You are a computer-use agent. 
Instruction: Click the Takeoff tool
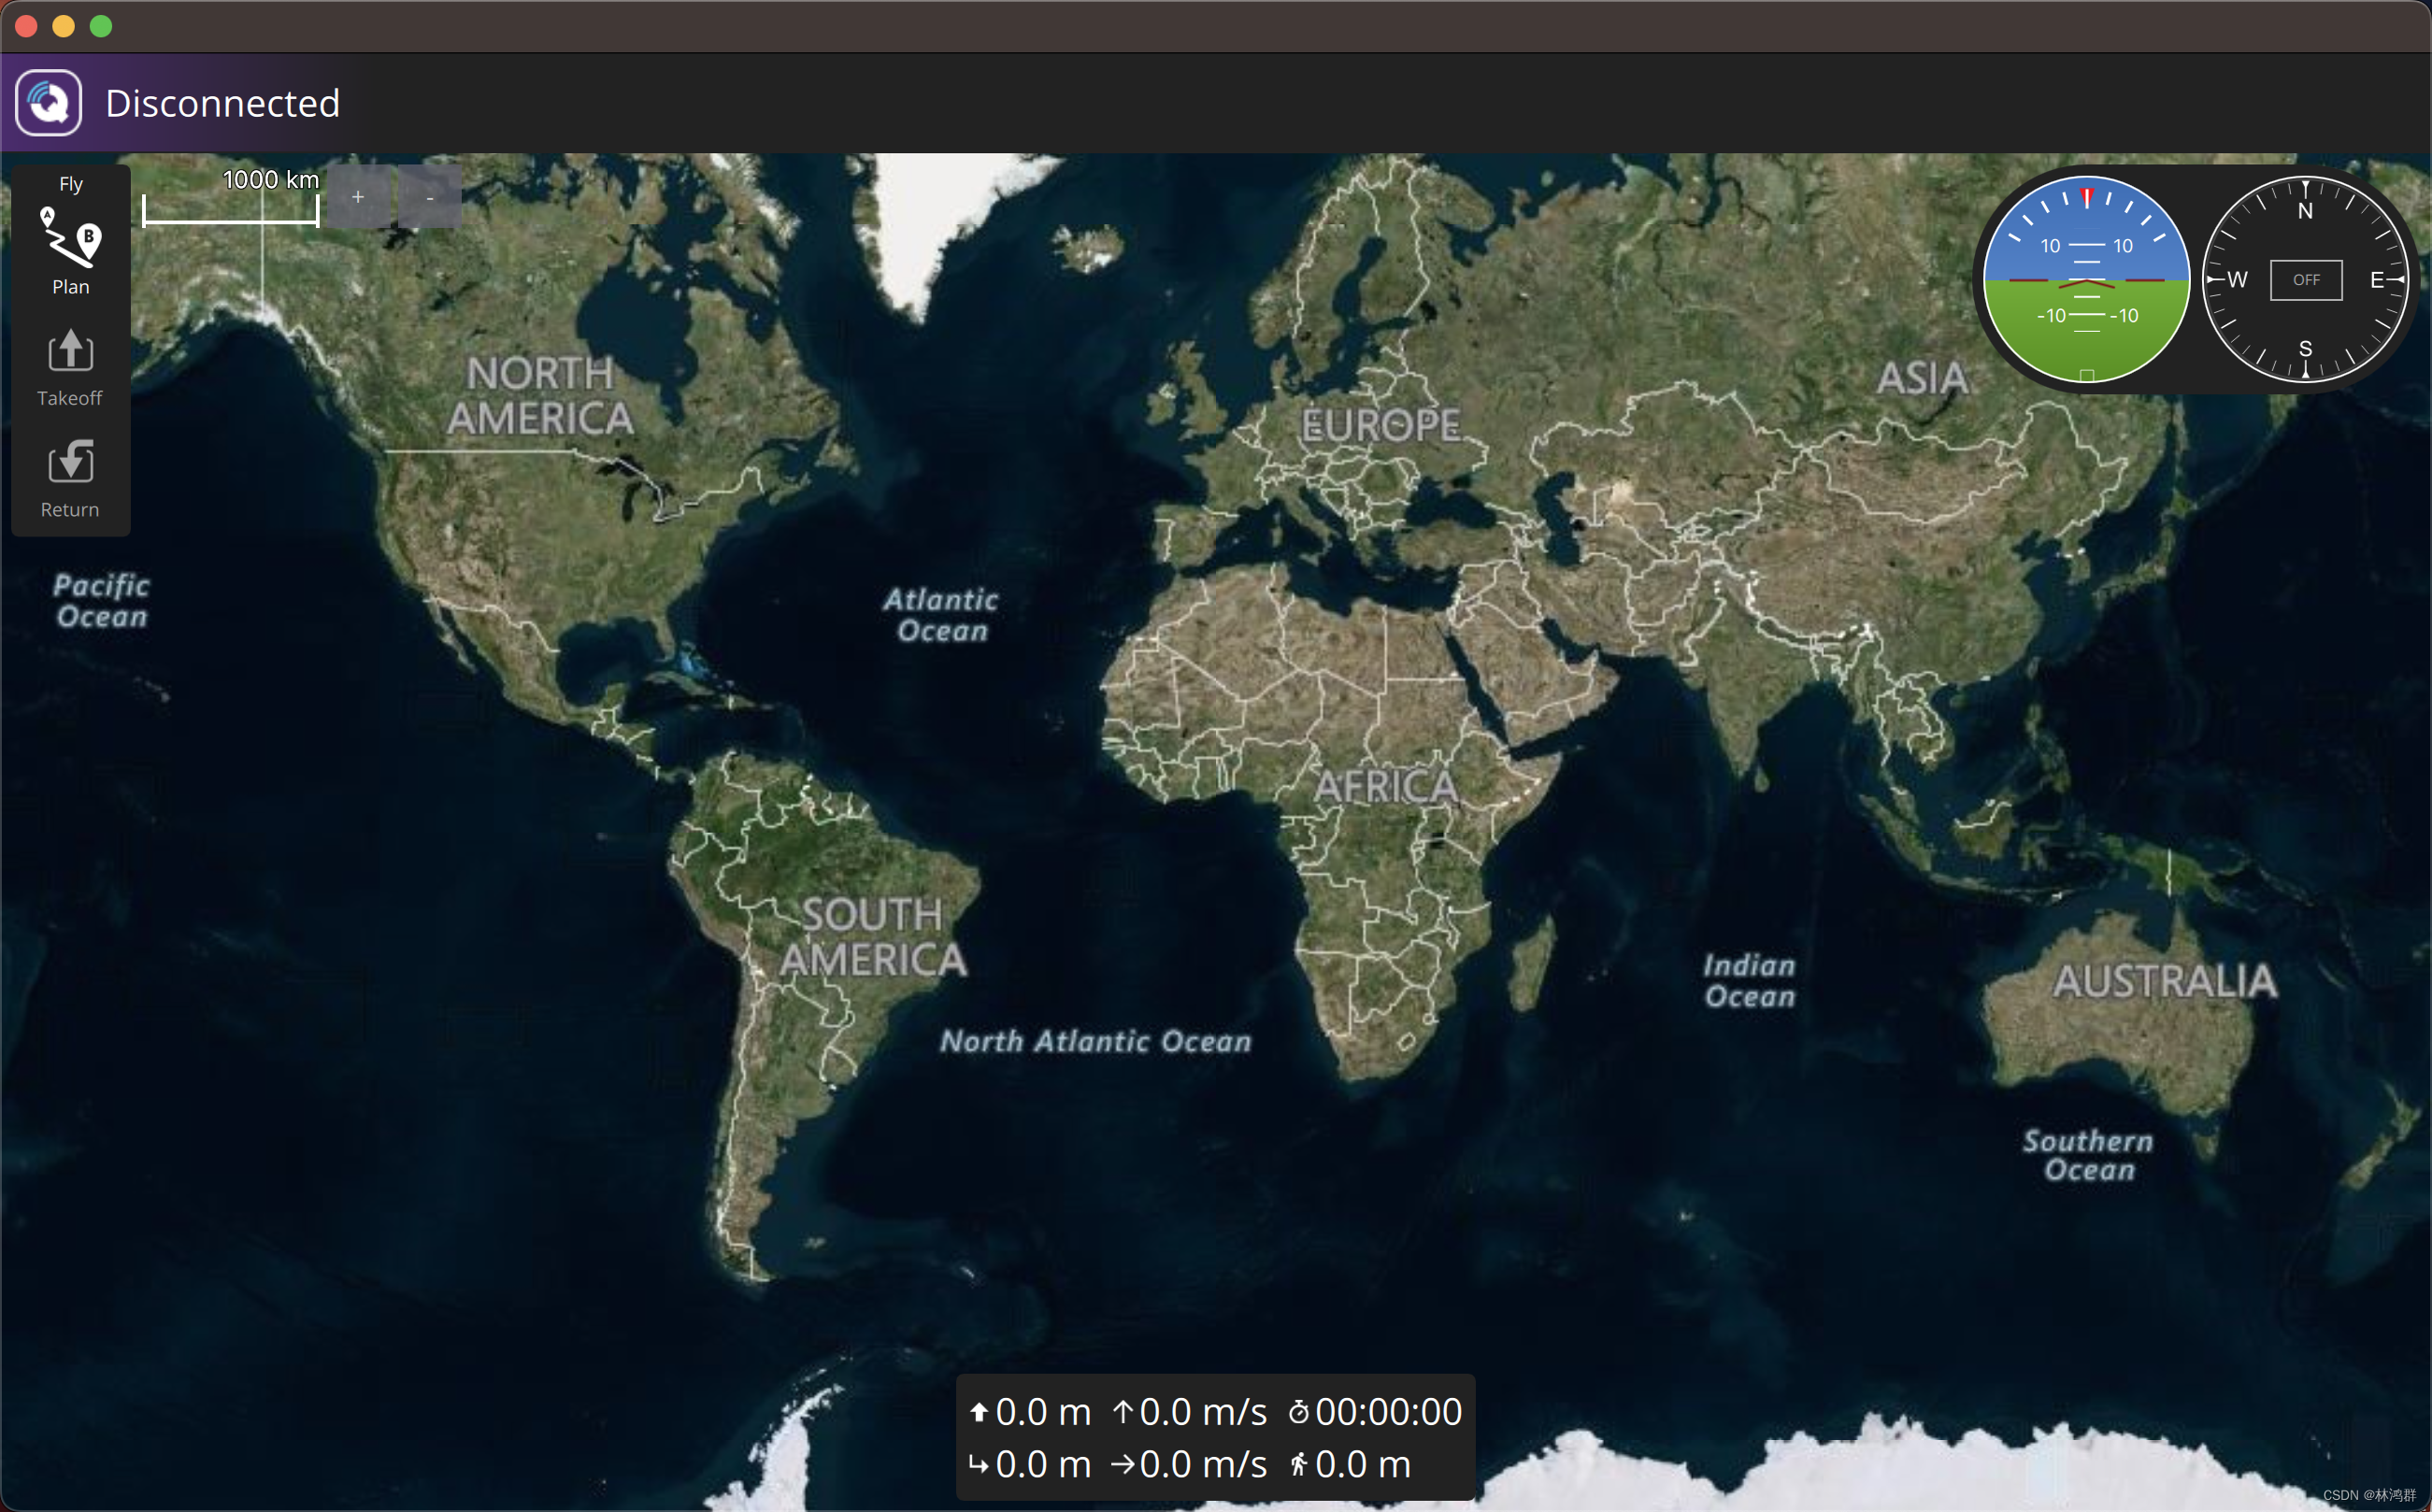pos(70,367)
